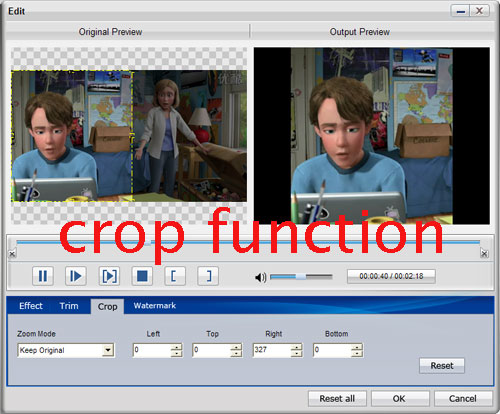Increase the Left crop value
The width and height of the screenshot is (500, 414).
[177, 347]
